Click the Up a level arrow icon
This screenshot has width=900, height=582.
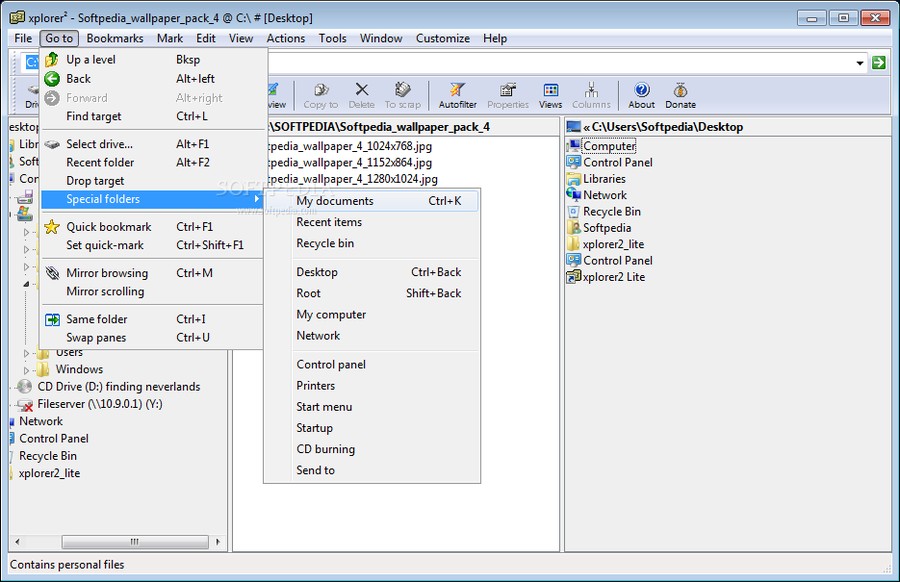pyautogui.click(x=52, y=59)
